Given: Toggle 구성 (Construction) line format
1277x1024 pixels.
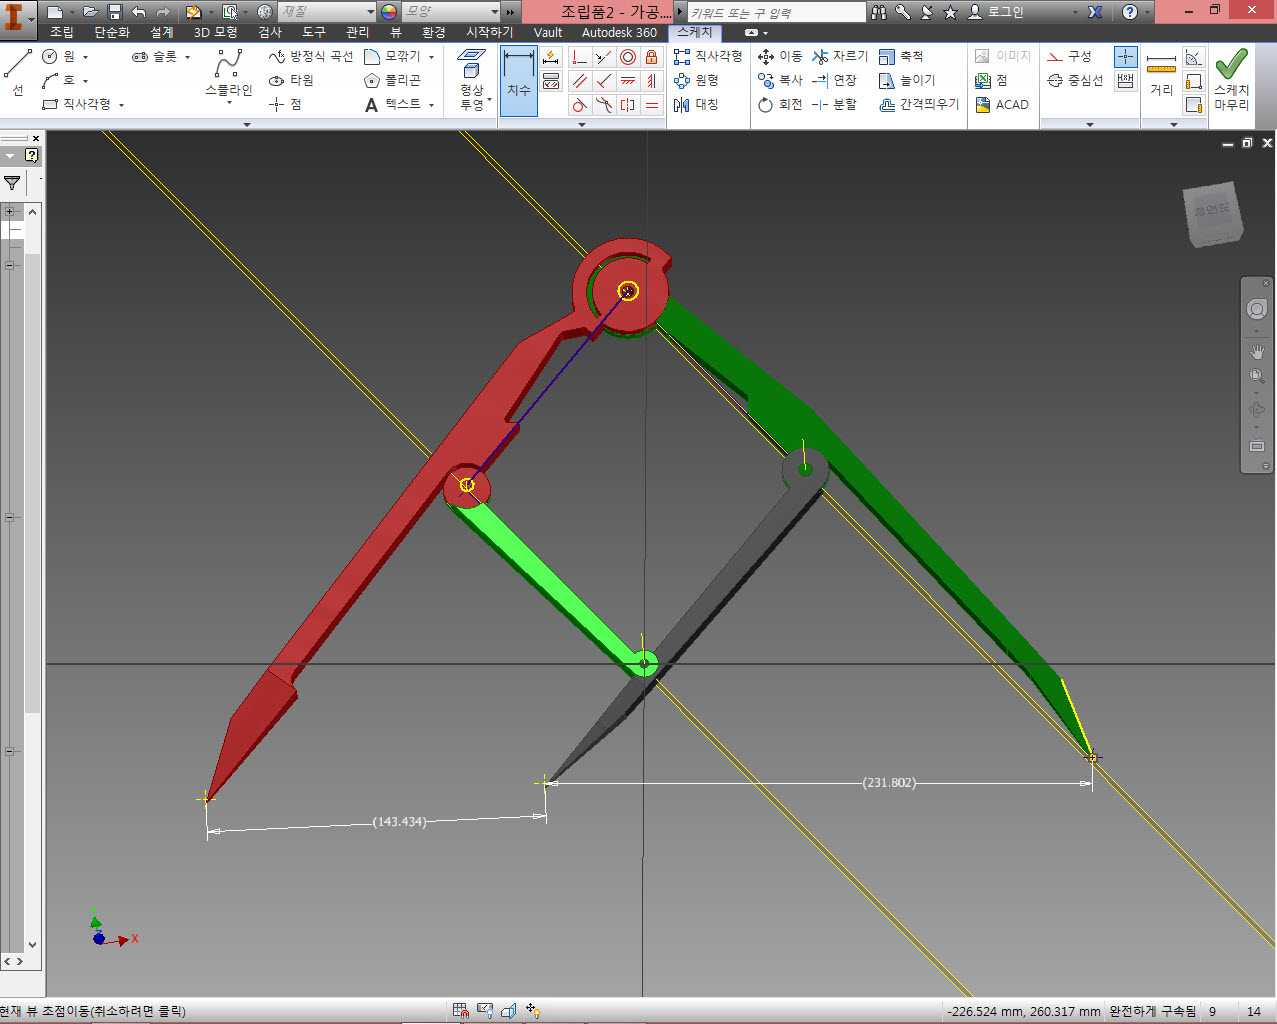Looking at the screenshot, I should click(x=1069, y=57).
